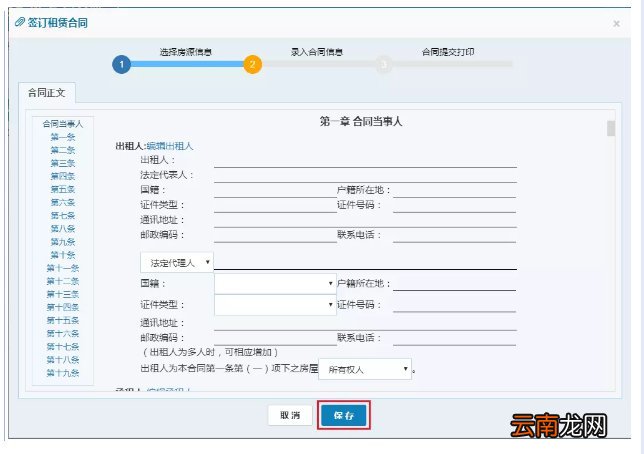Click the first 证件类型 text field
The image size is (644, 454).
tap(275, 206)
